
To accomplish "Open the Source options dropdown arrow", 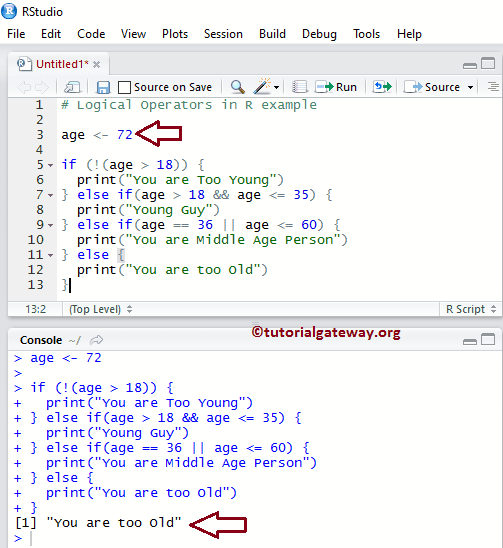I will tap(470, 87).
